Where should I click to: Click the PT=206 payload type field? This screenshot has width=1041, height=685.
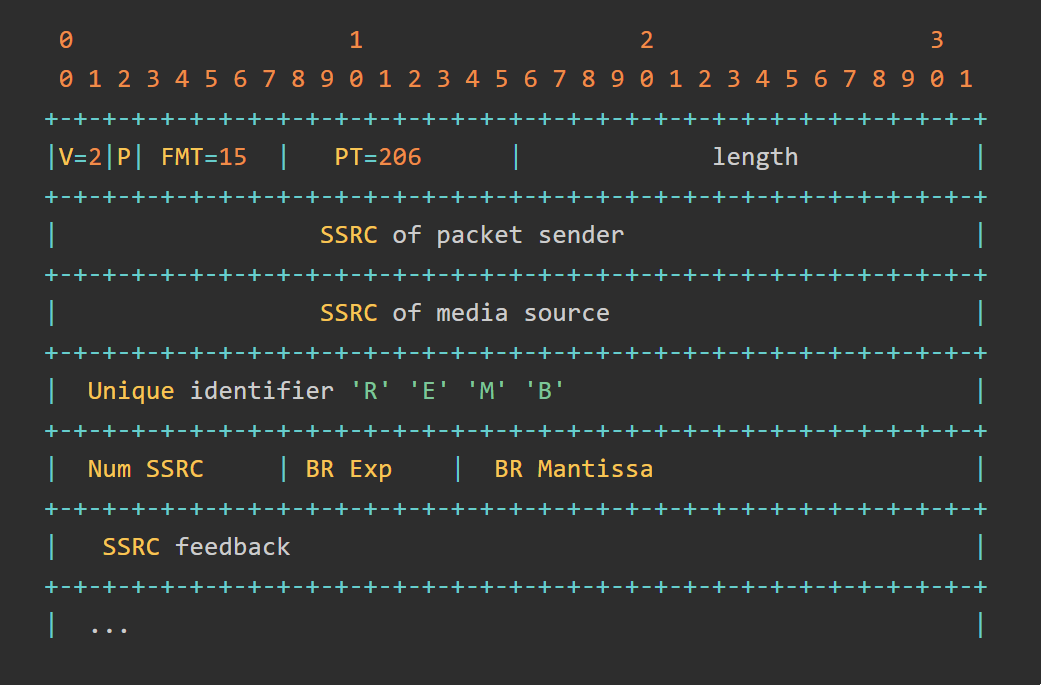point(378,157)
